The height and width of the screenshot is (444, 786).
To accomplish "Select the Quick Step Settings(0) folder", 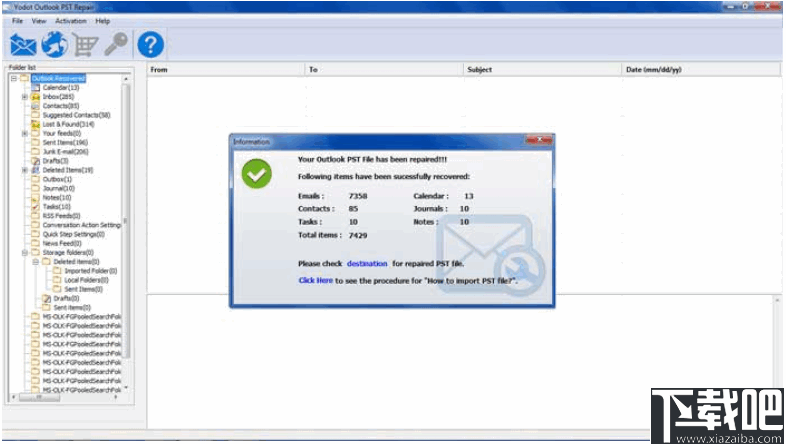I will (74, 234).
